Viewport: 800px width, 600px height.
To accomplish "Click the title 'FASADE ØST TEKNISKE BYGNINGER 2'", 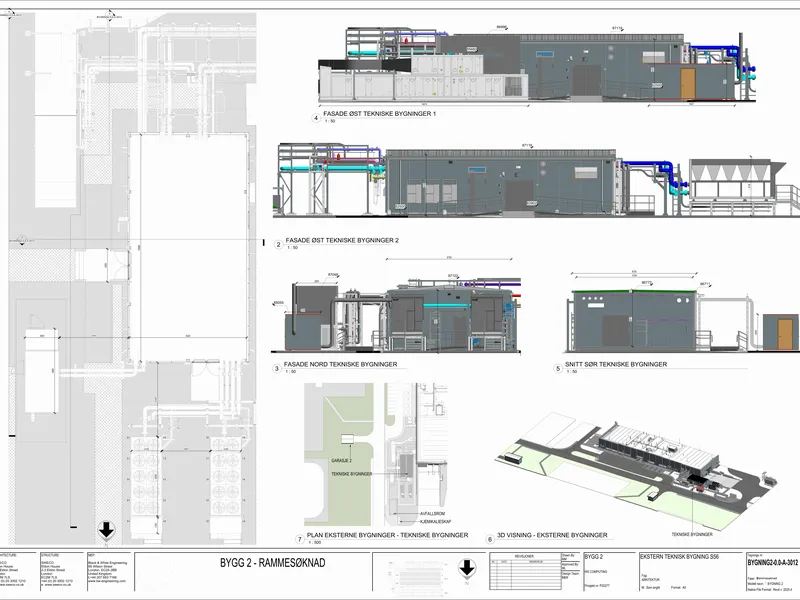I will point(342,240).
